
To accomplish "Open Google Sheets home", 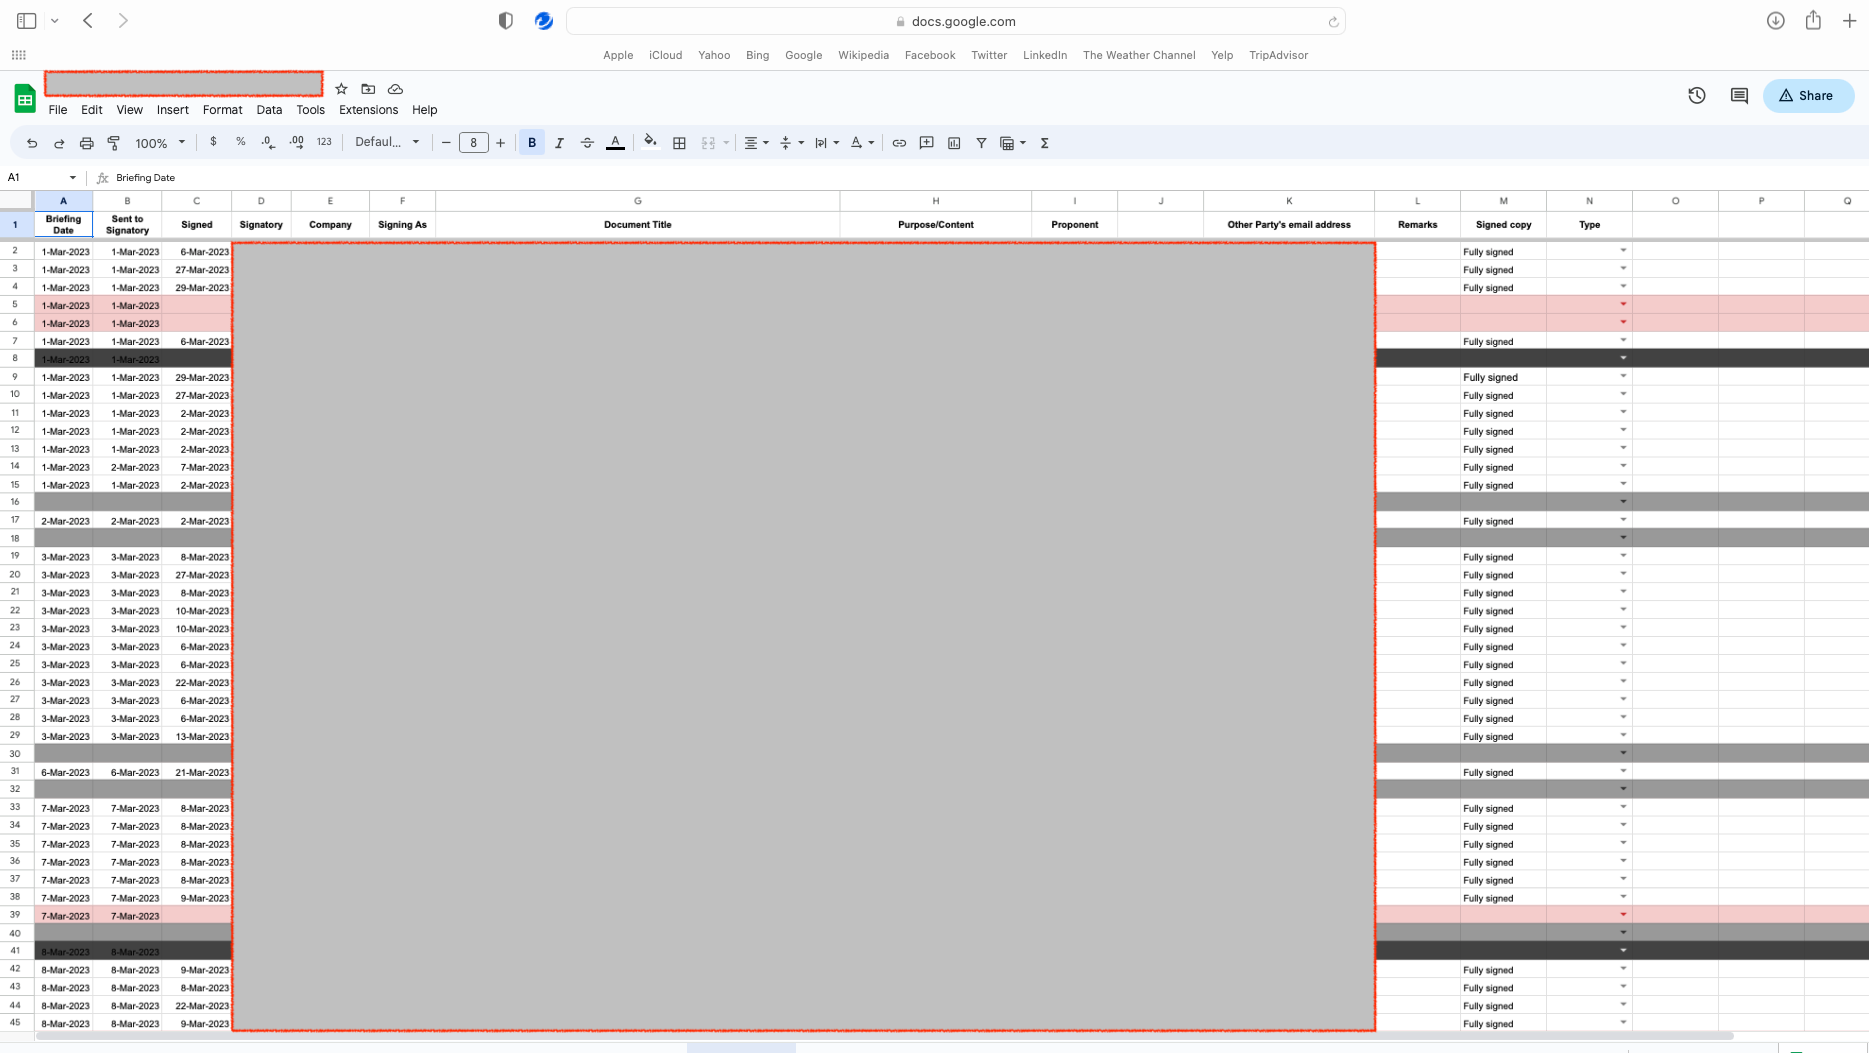I will [25, 99].
